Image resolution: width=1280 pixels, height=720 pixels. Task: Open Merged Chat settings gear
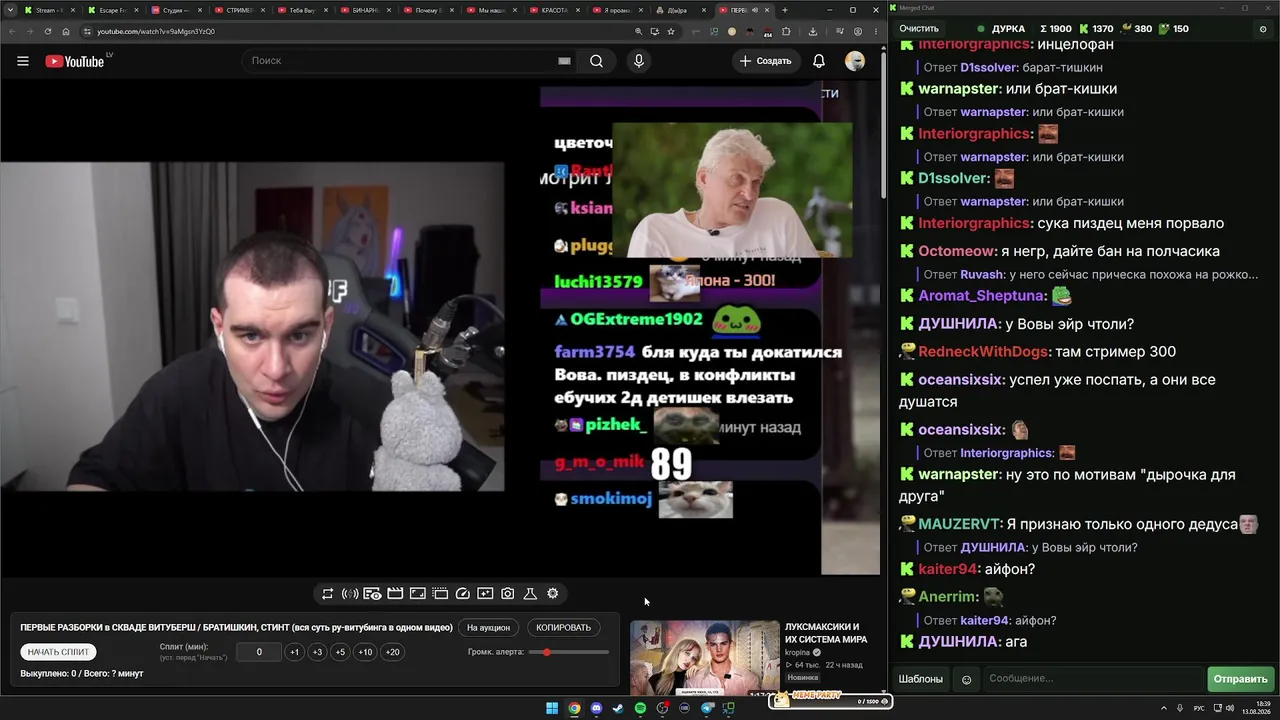pos(1263,29)
